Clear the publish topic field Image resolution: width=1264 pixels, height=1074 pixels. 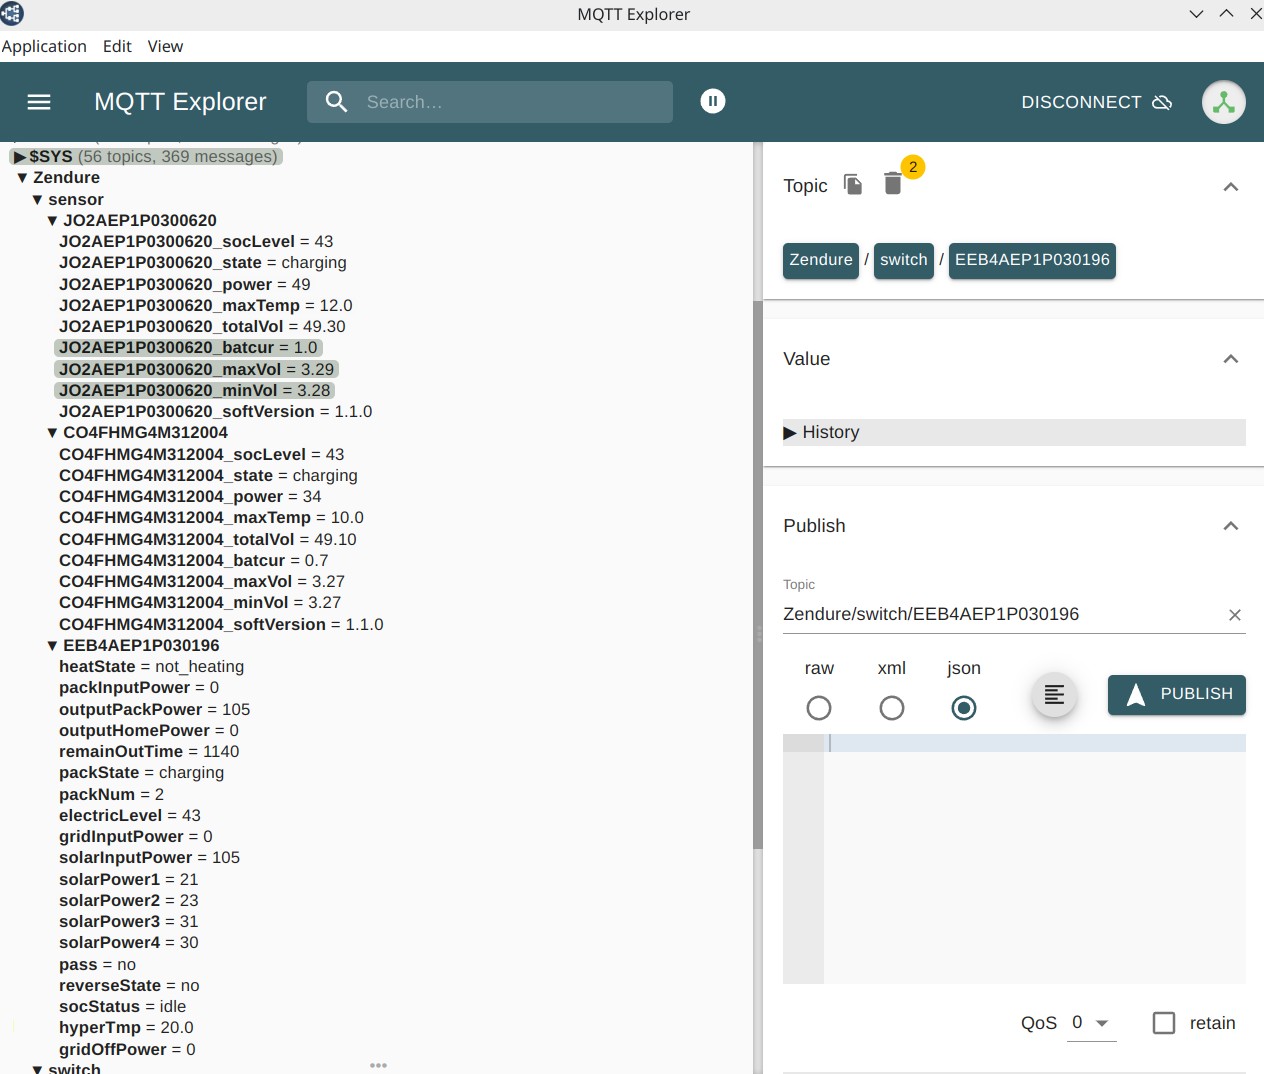[1235, 615]
